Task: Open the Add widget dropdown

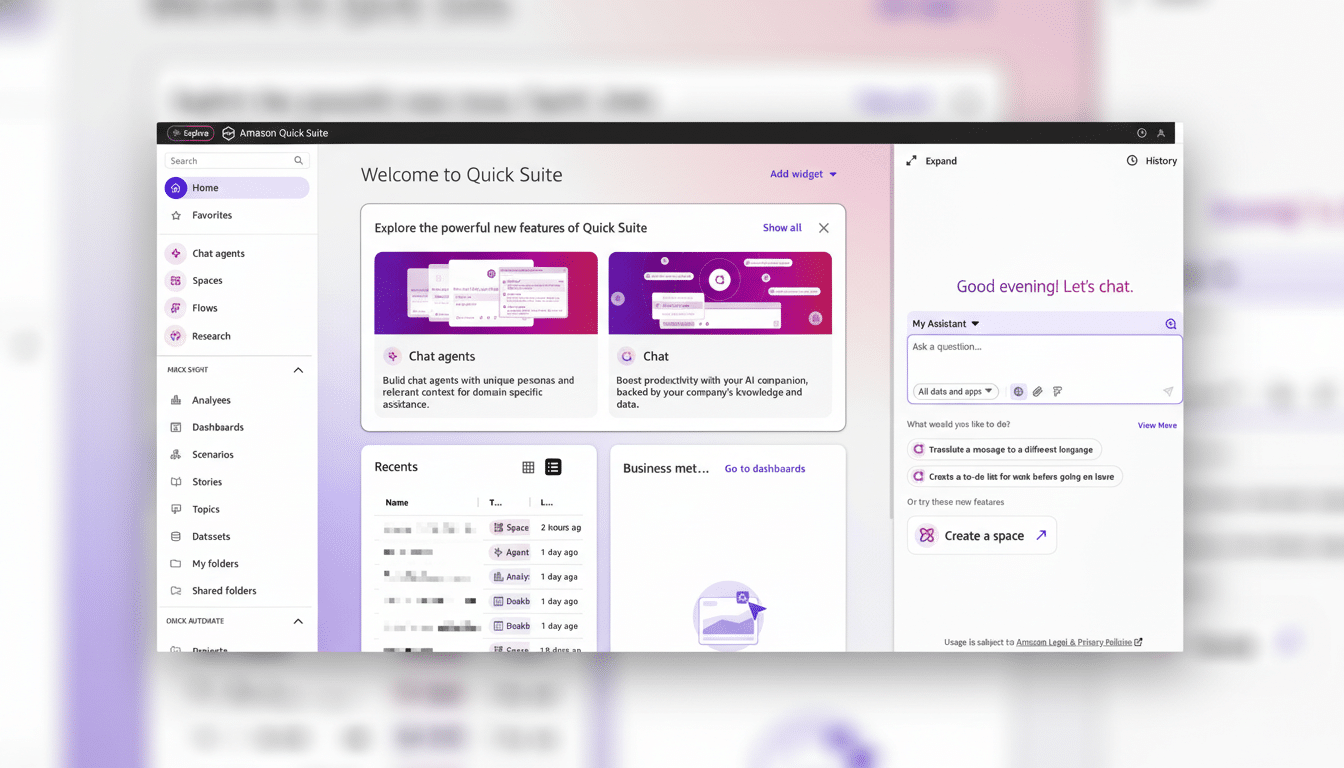Action: click(803, 174)
